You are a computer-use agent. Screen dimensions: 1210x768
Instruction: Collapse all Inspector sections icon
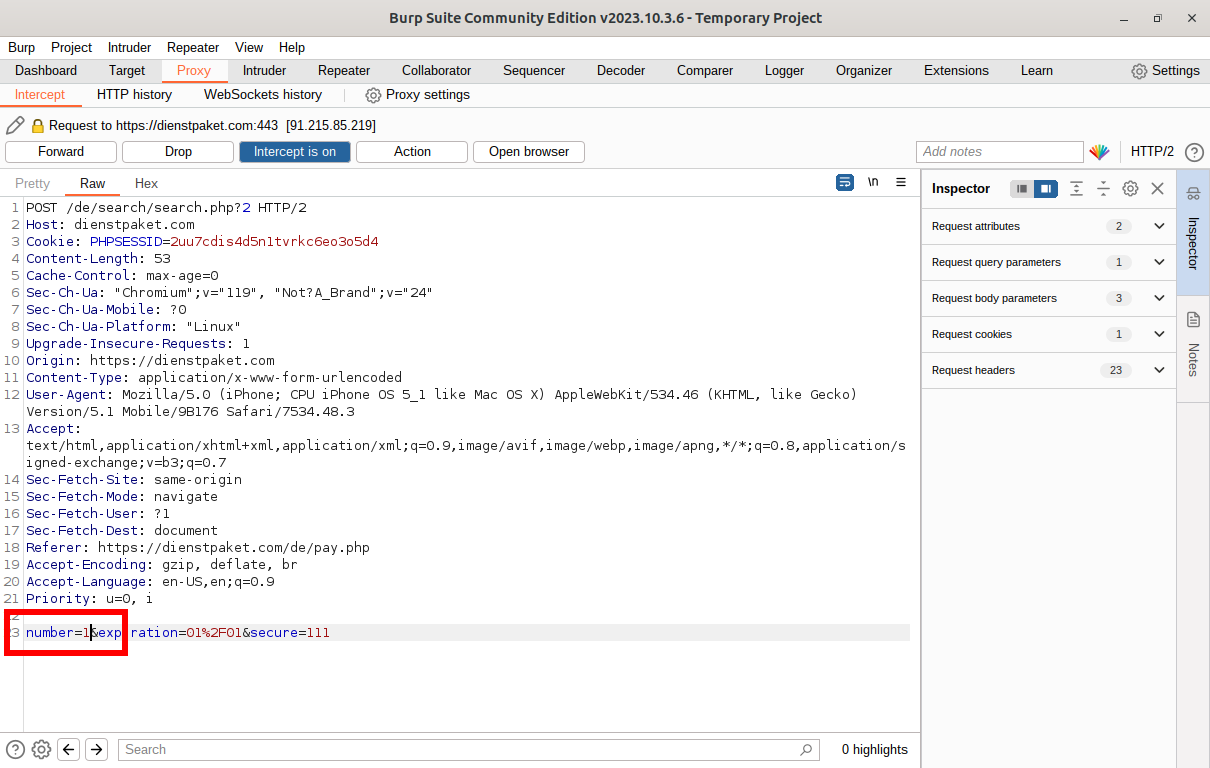pos(1103,188)
